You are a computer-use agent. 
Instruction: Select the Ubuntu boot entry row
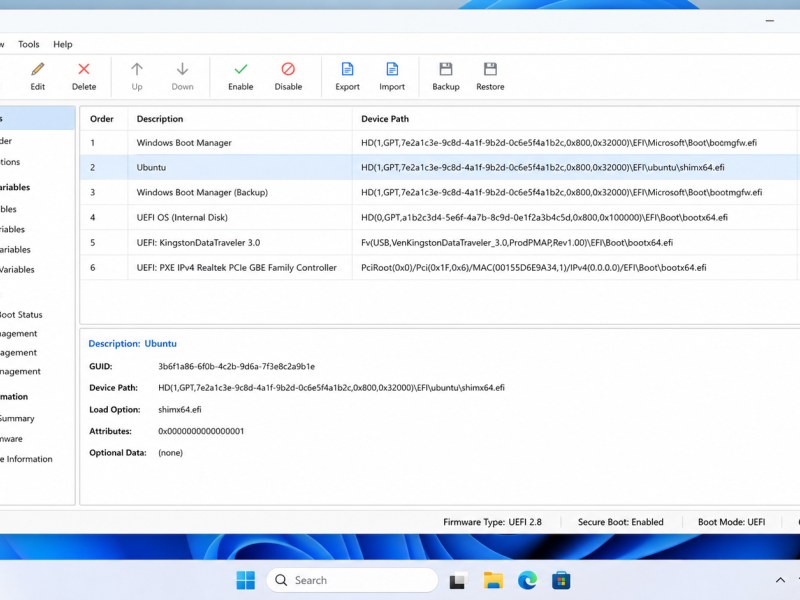pos(440,167)
